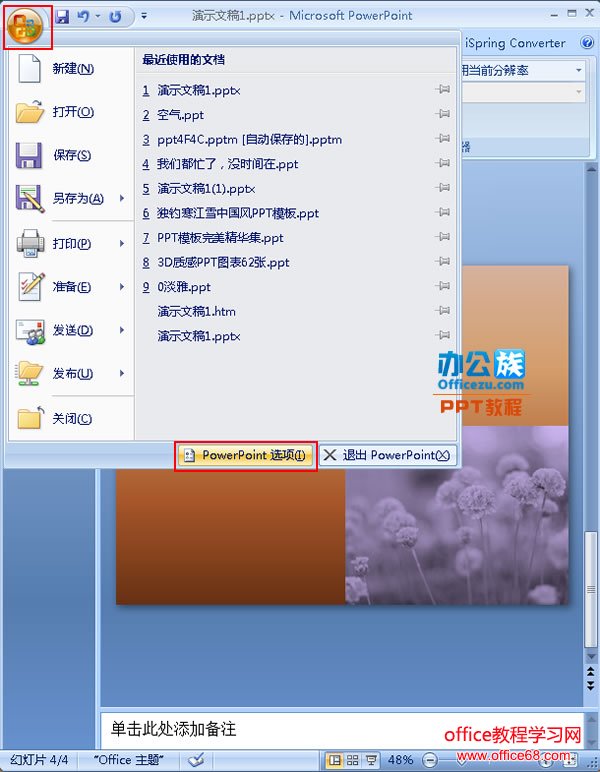The width and height of the screenshot is (600, 772).
Task: Click the Undo arrow in Quick Access Toolbar
Action: [x=83, y=17]
